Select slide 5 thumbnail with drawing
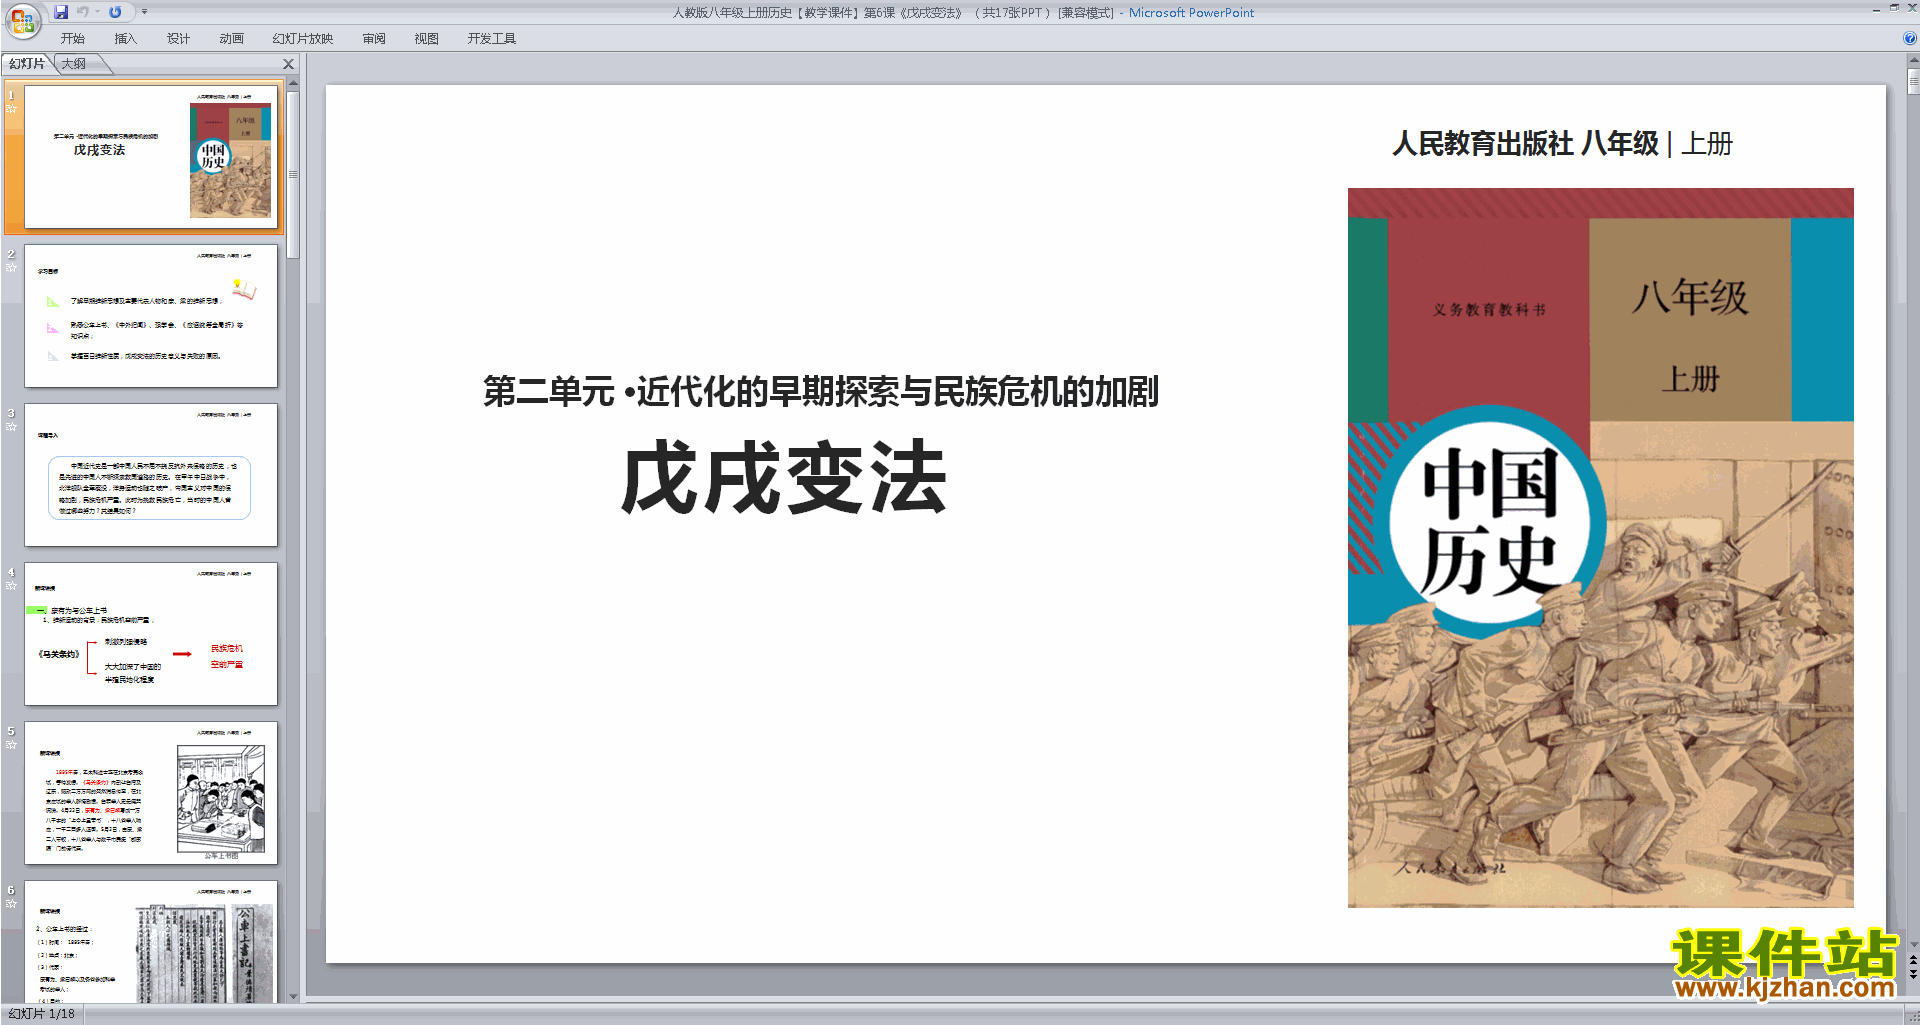Screen dimensions: 1920x1025 pos(151,793)
